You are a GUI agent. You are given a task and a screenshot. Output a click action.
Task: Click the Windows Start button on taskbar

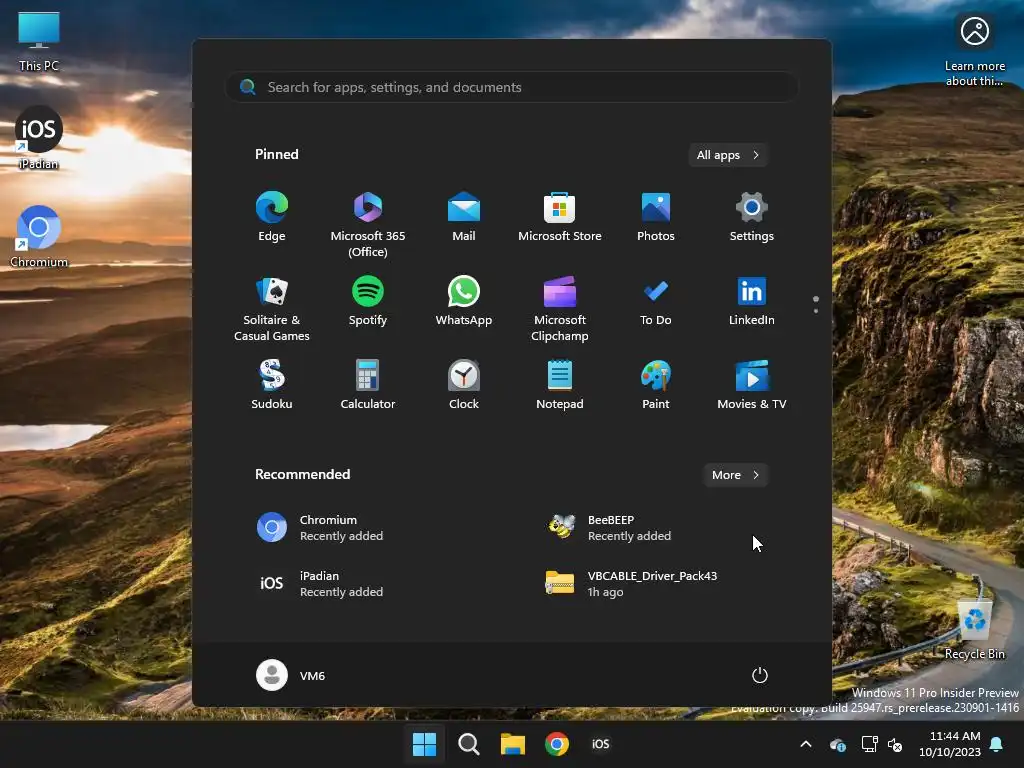(424, 744)
